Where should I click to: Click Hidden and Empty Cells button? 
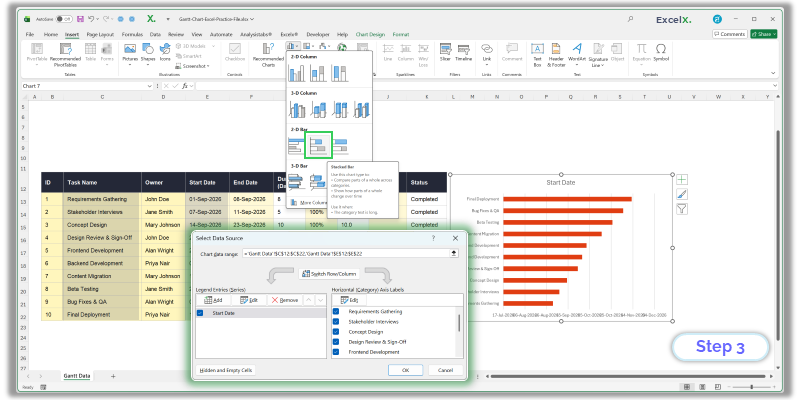(x=226, y=370)
